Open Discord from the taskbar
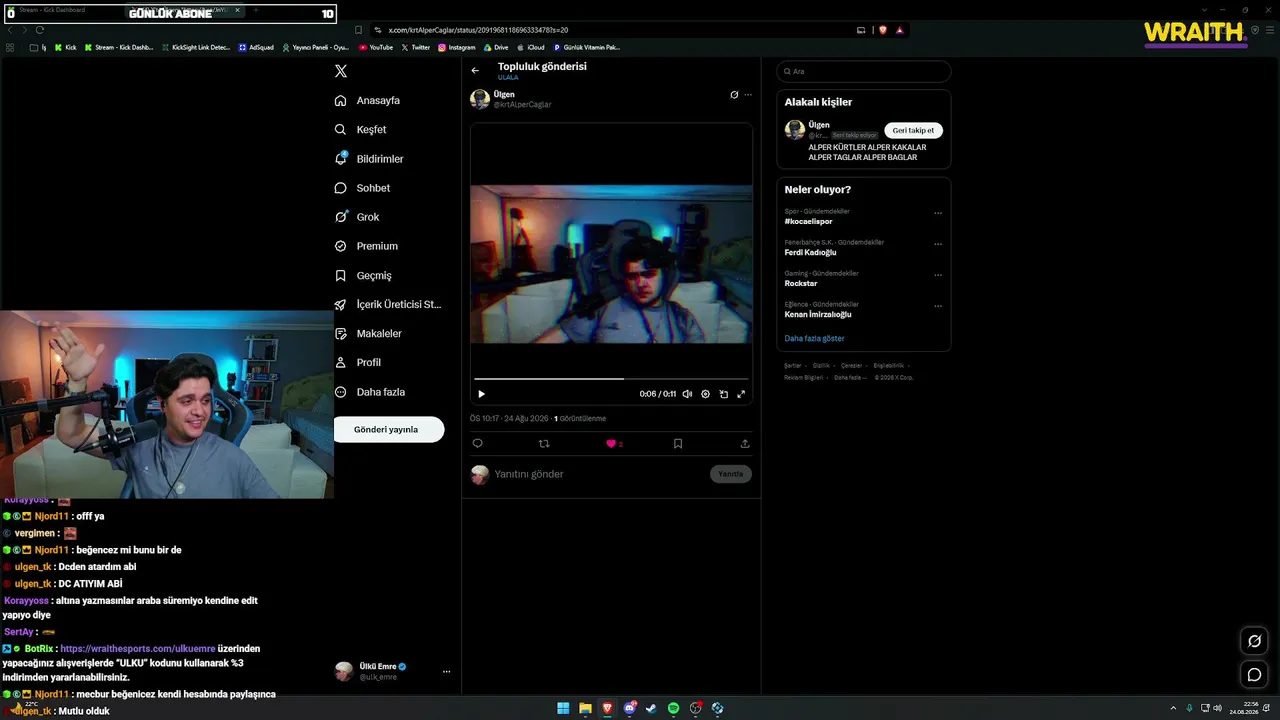 [629, 708]
